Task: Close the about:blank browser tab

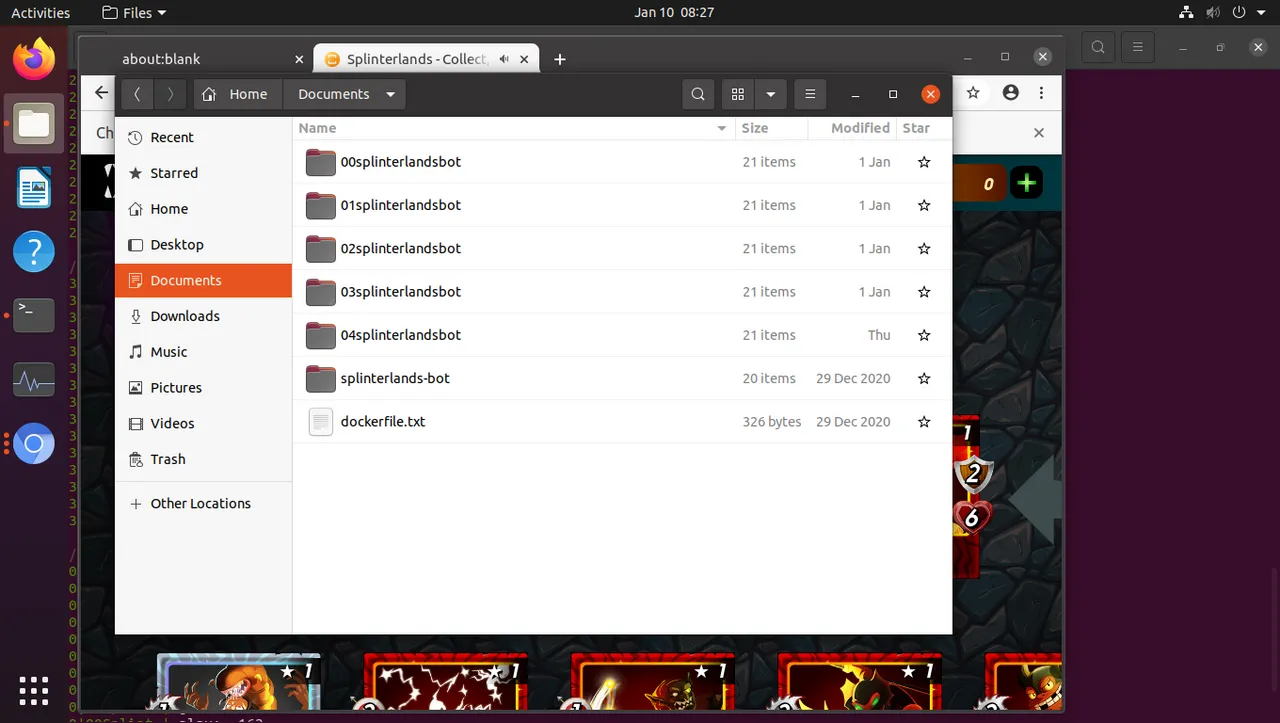Action: [299, 59]
